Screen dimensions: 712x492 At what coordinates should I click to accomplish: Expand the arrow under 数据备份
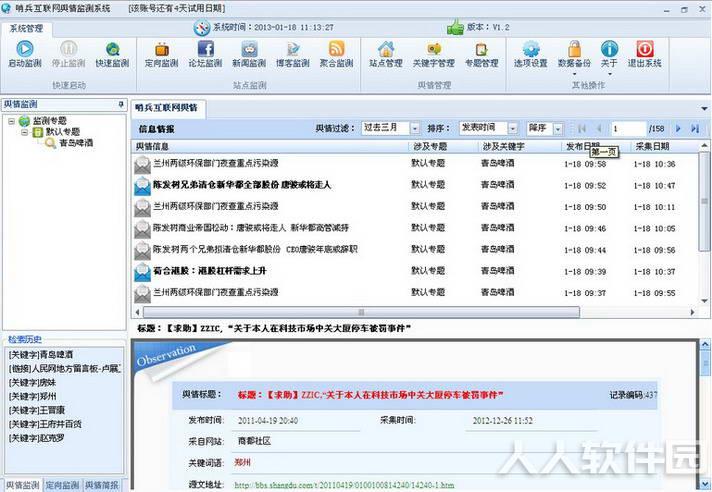[574, 74]
